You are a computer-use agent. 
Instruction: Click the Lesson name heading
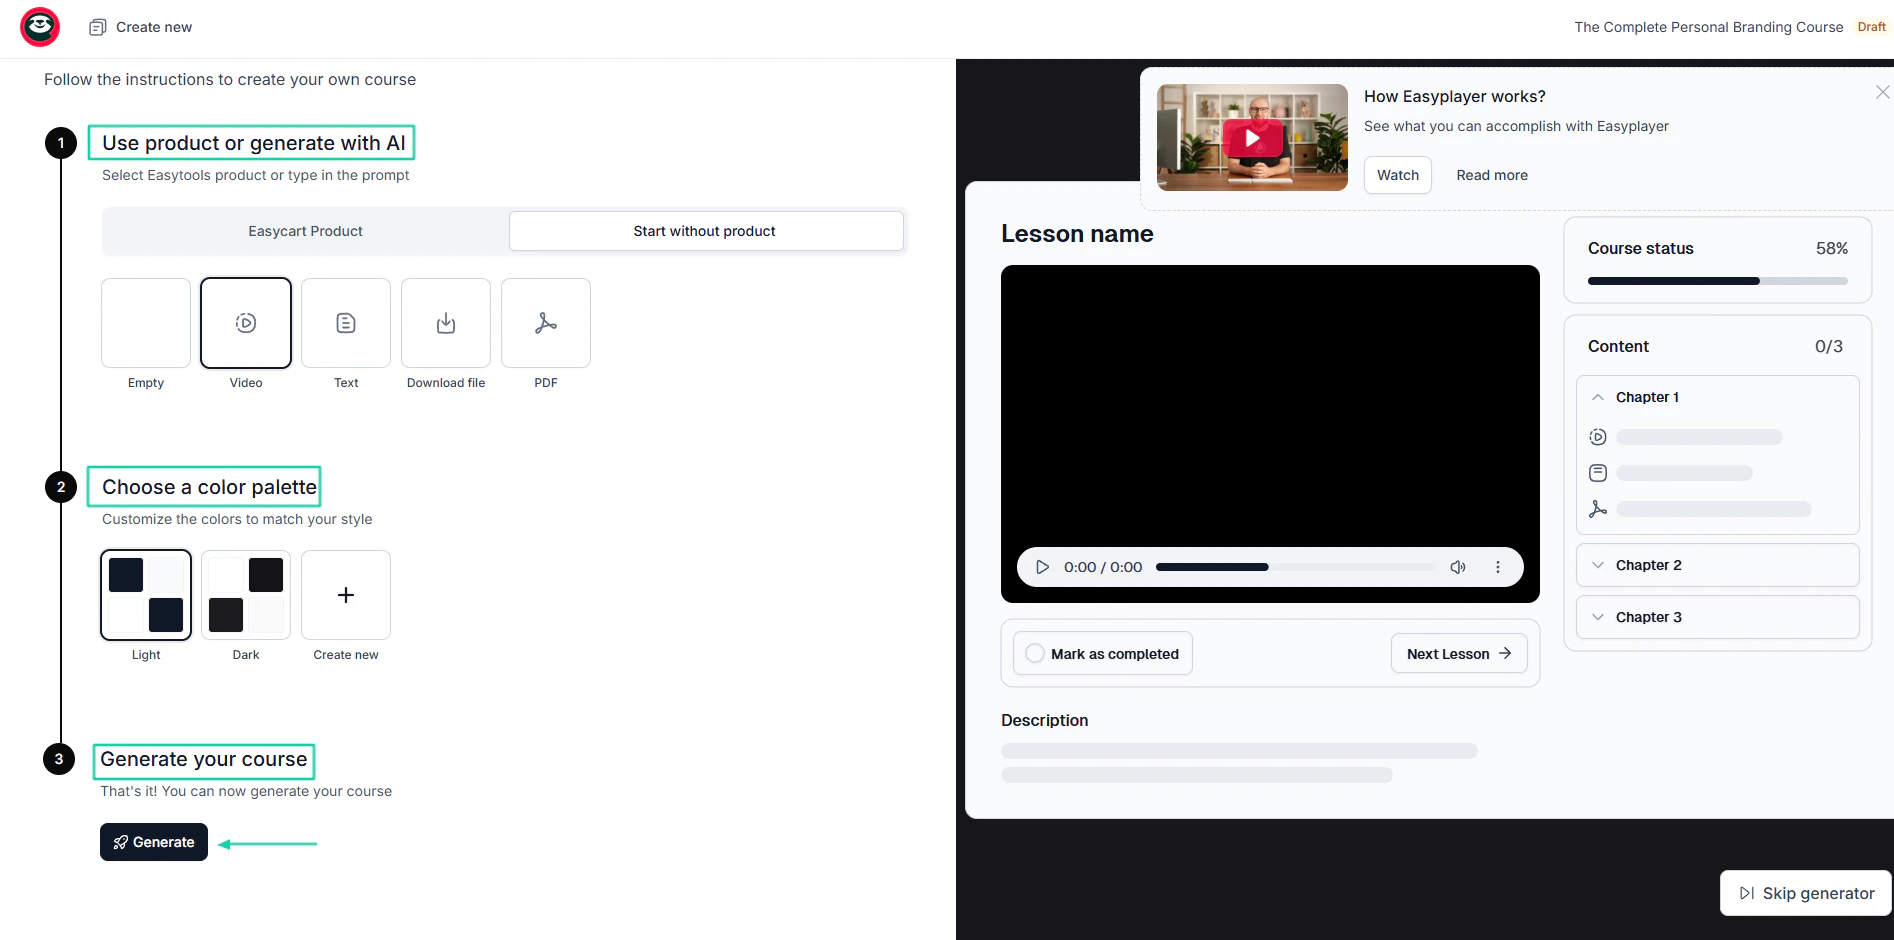1077,234
